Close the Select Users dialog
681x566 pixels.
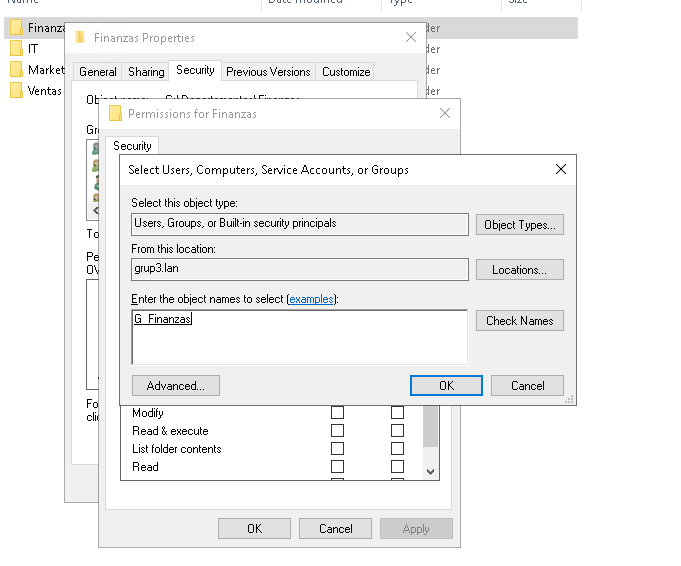[x=561, y=170]
